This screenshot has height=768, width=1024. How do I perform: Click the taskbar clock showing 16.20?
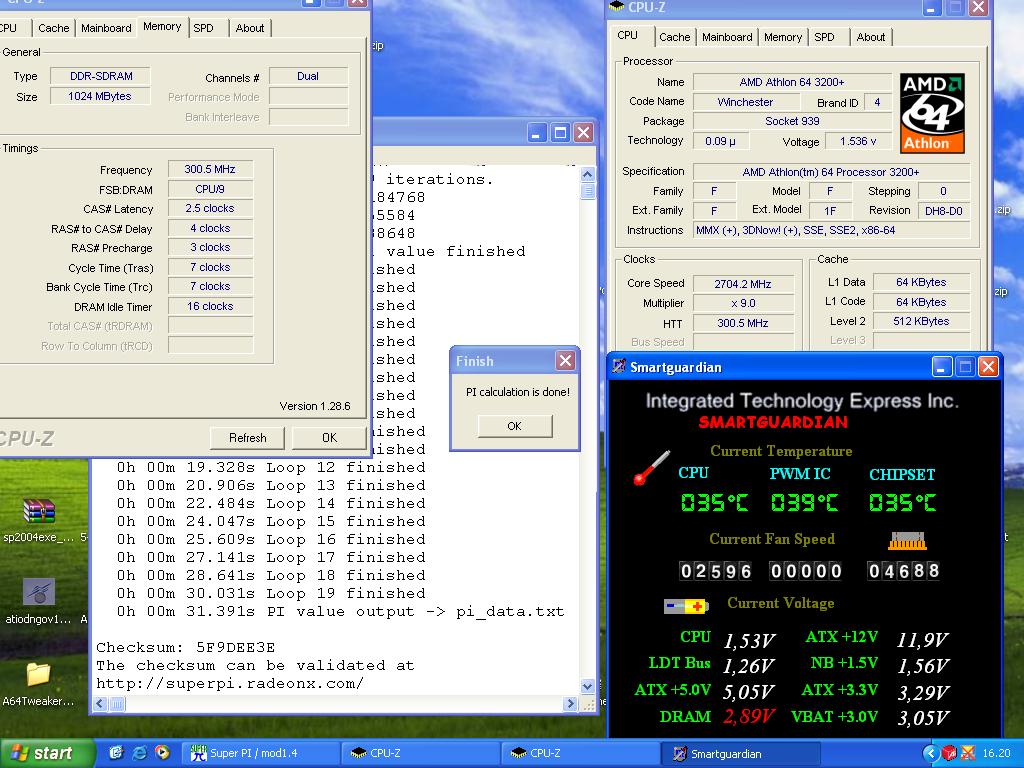pyautogui.click(x=996, y=753)
